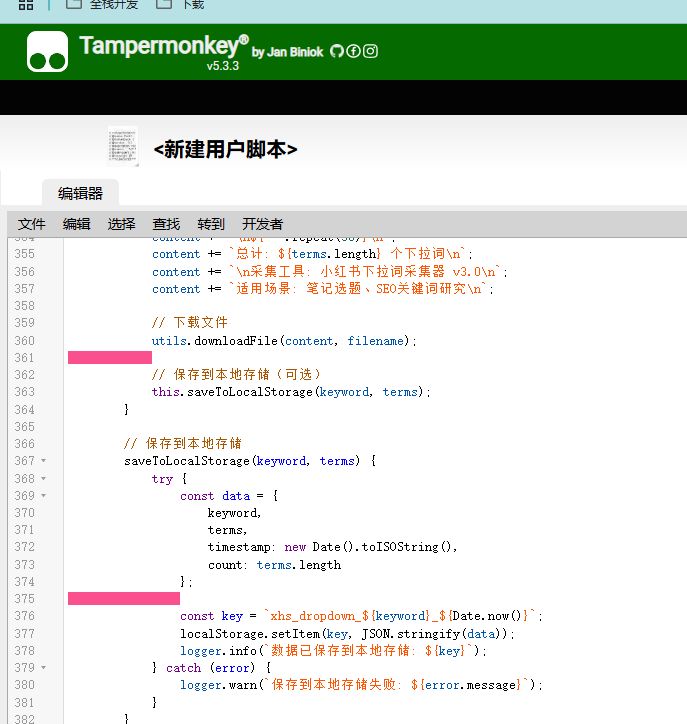Click the pink lint highlight on line 375

[123, 599]
